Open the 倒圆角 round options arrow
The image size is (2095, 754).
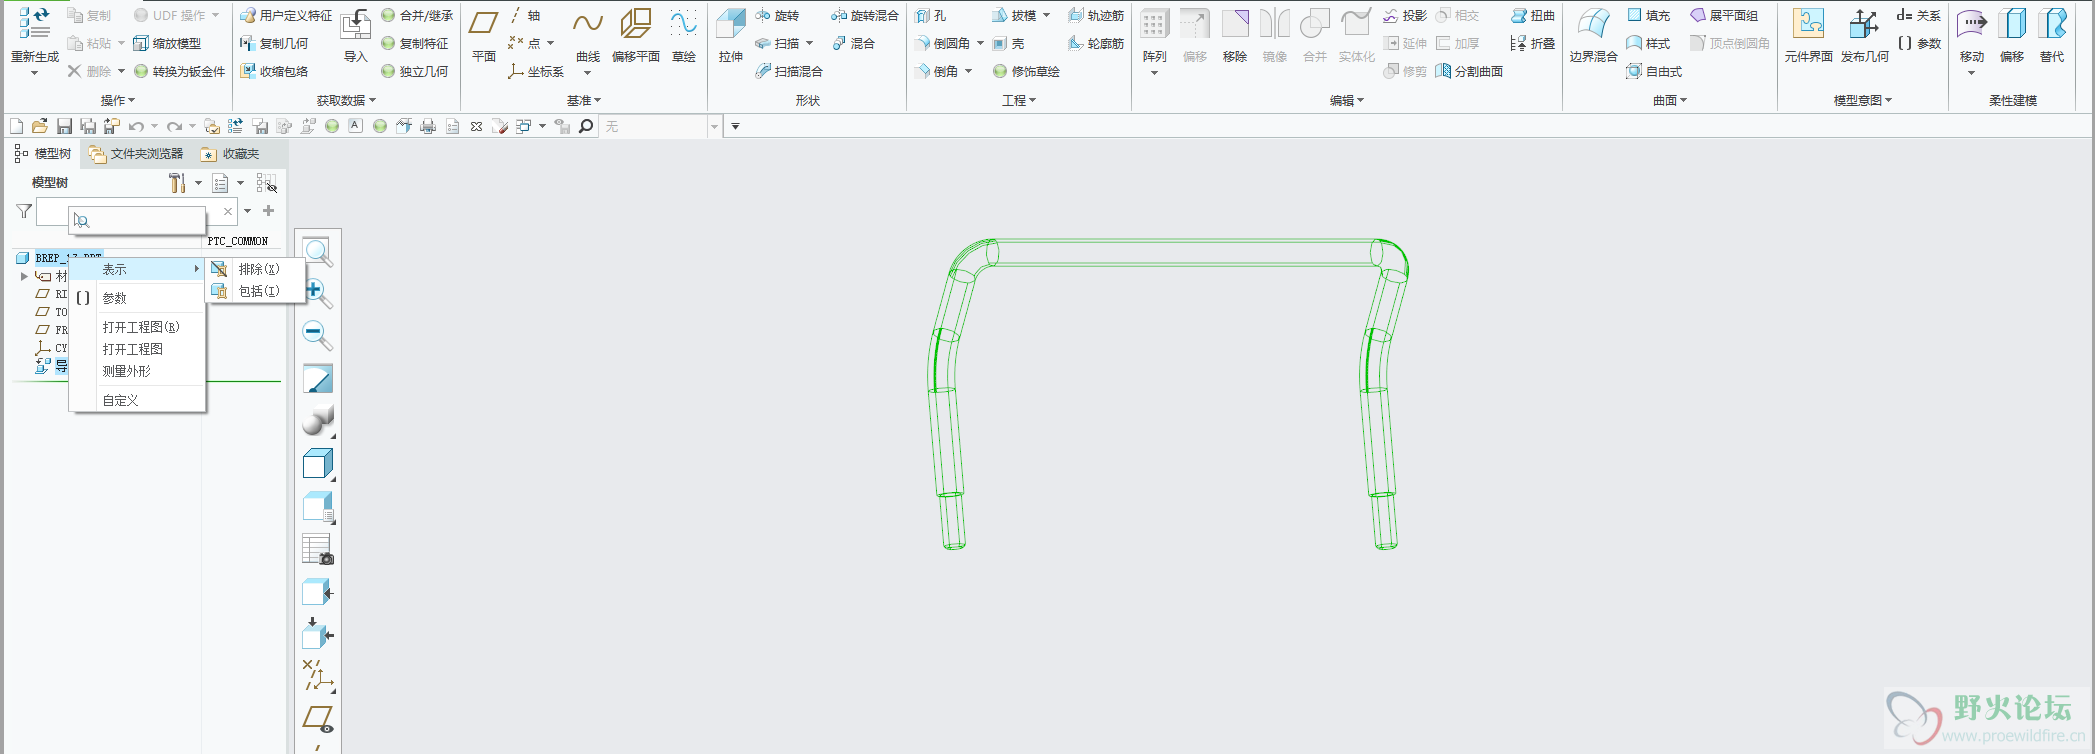tap(980, 43)
